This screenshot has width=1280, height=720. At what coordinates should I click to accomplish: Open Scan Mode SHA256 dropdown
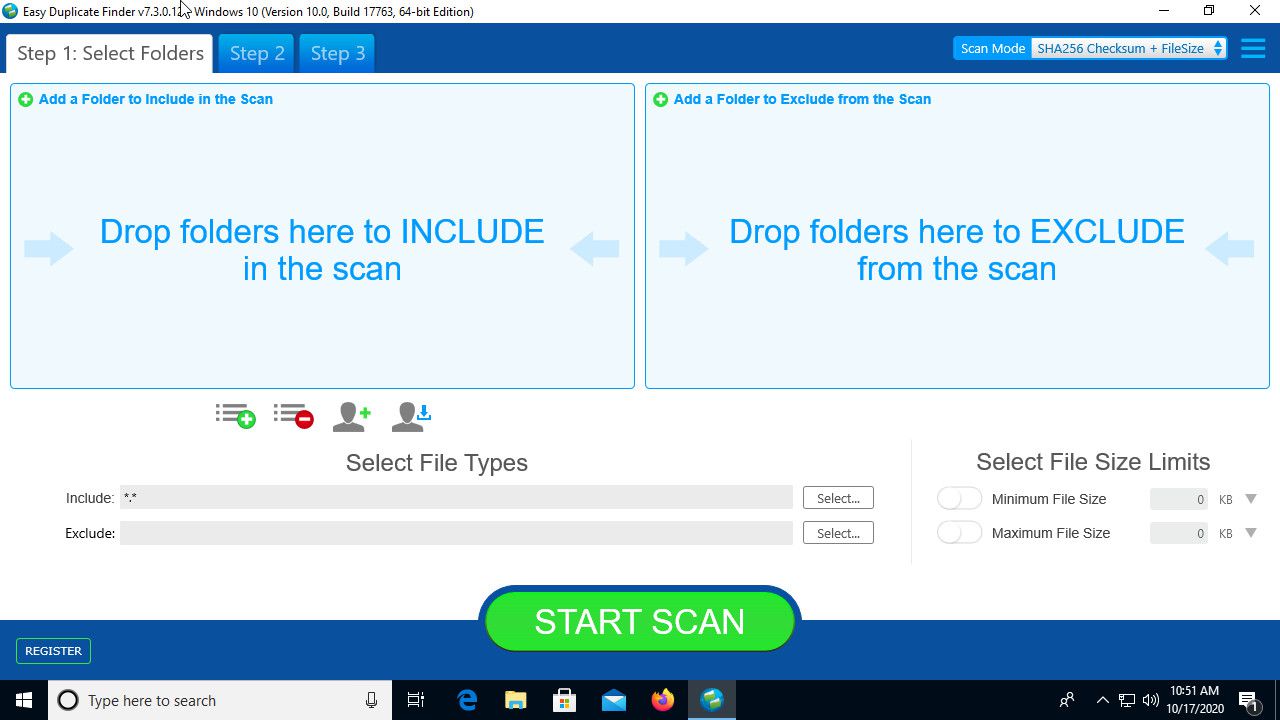pyautogui.click(x=1129, y=48)
